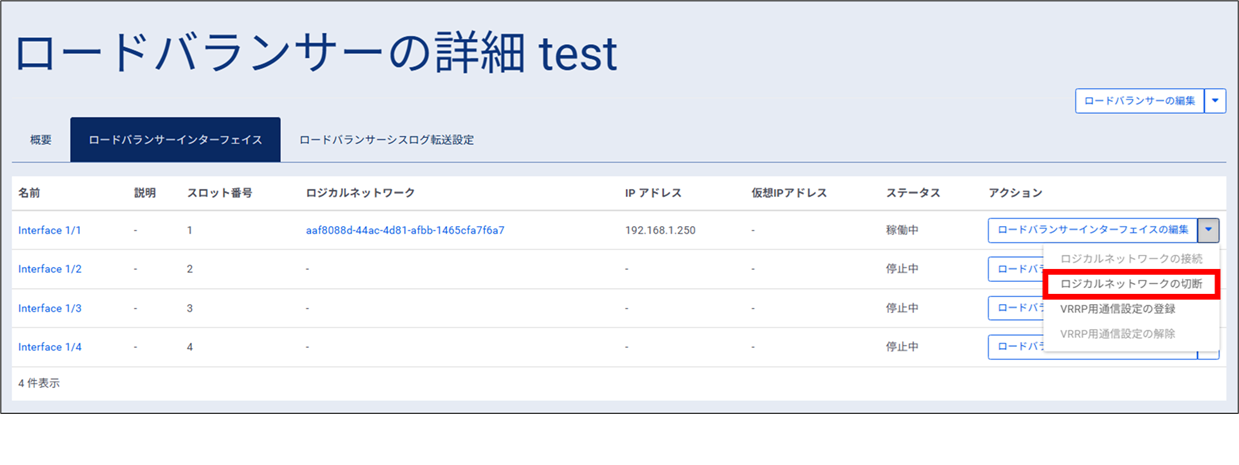
Task: Go to Interface 1/4 details link
Action: (50, 347)
